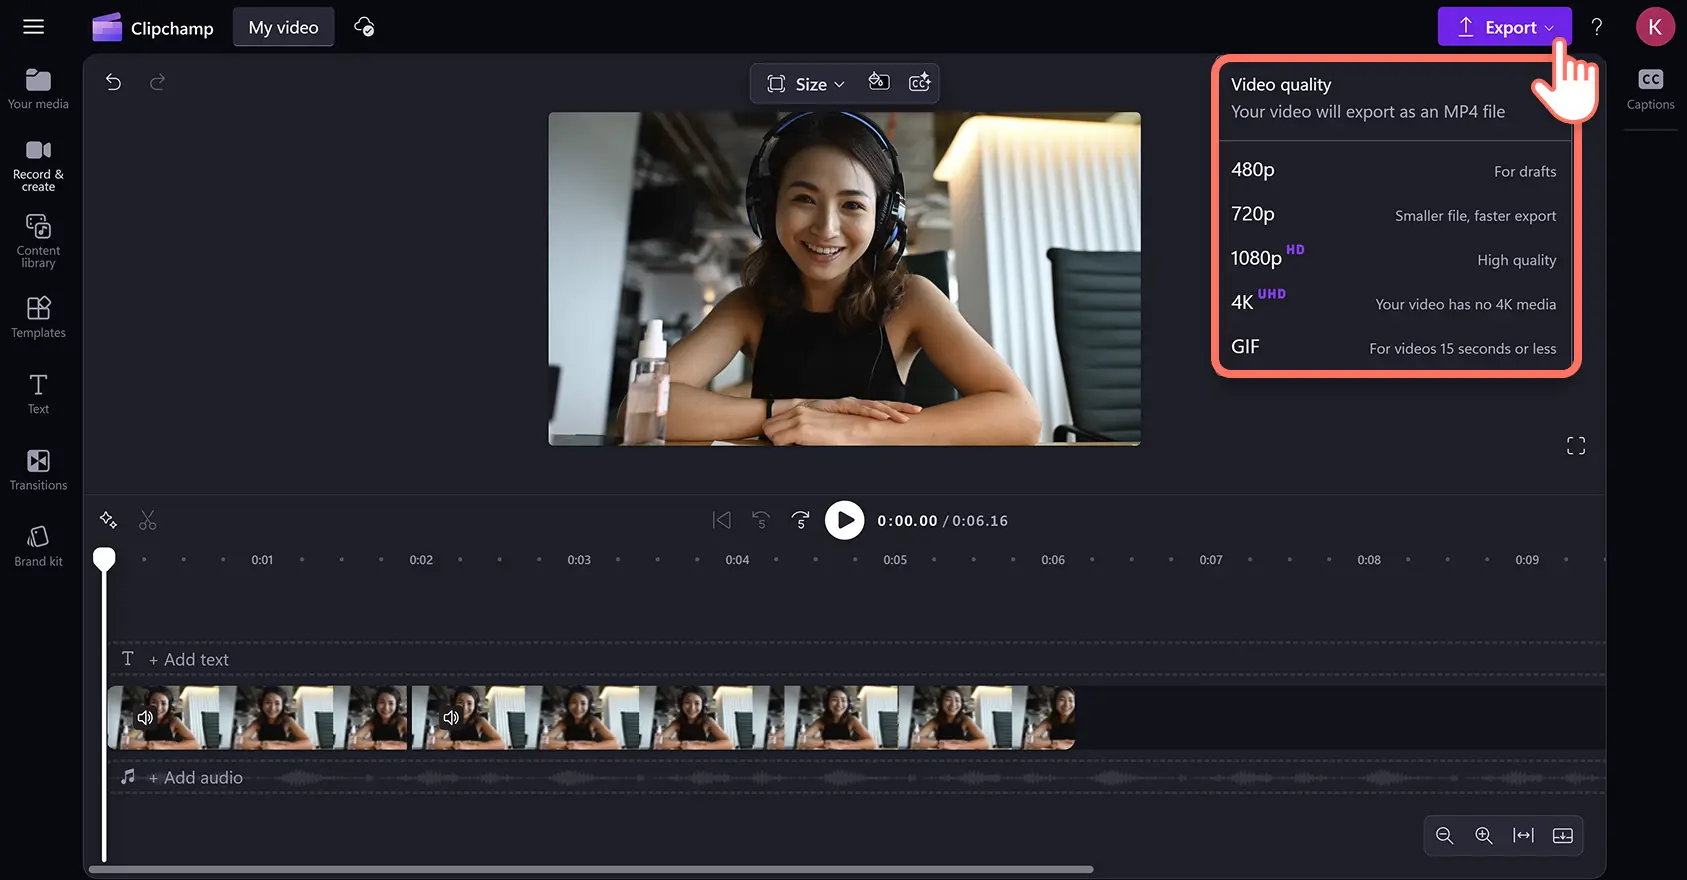The height and width of the screenshot is (880, 1687).
Task: Click the AI sparkle tool icon on timeline
Action: 108,520
